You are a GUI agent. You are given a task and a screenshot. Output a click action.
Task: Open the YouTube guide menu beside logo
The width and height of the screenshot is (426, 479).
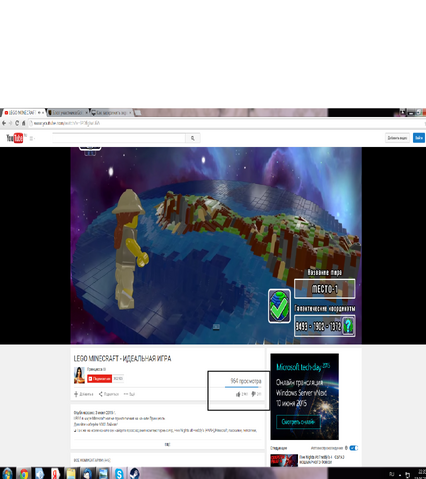click(x=32, y=138)
